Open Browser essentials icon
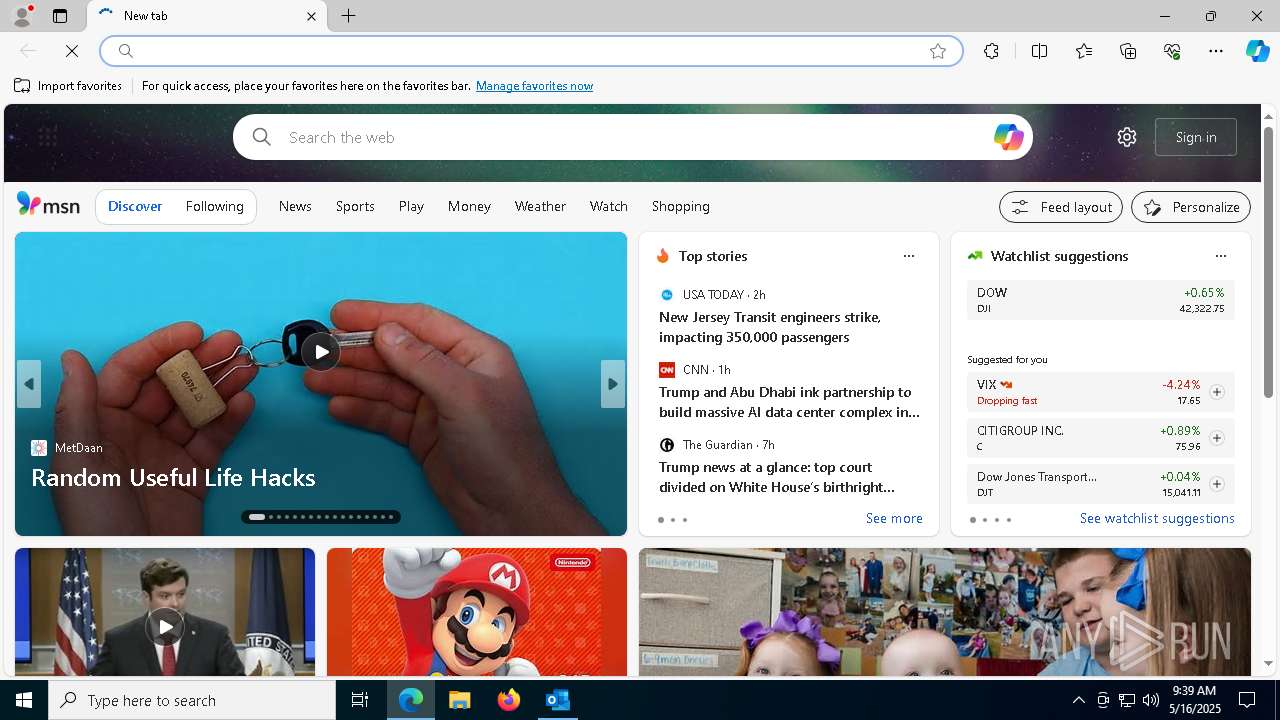 pyautogui.click(x=1172, y=51)
